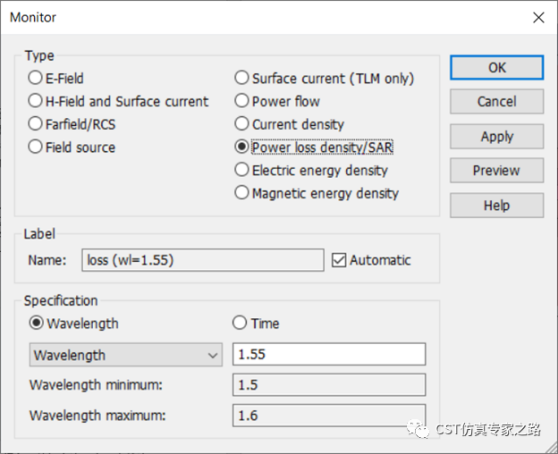
Task: Confirm with the OK button
Action: point(497,68)
